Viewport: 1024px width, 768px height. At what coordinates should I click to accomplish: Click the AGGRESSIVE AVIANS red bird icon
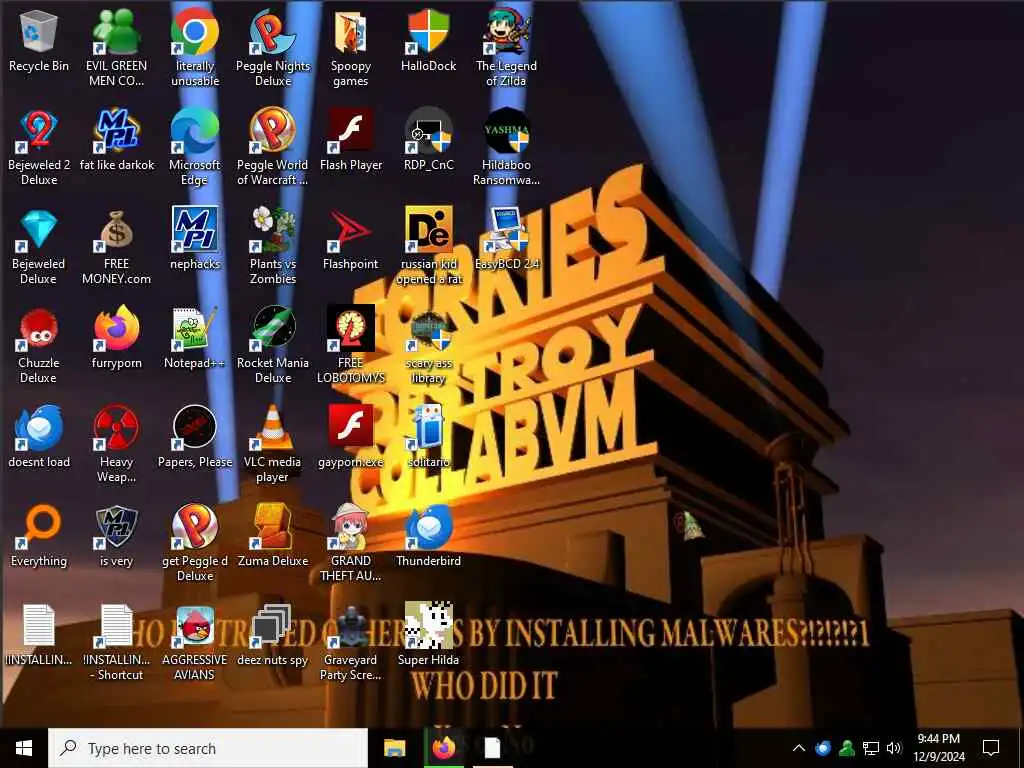(x=195, y=642)
